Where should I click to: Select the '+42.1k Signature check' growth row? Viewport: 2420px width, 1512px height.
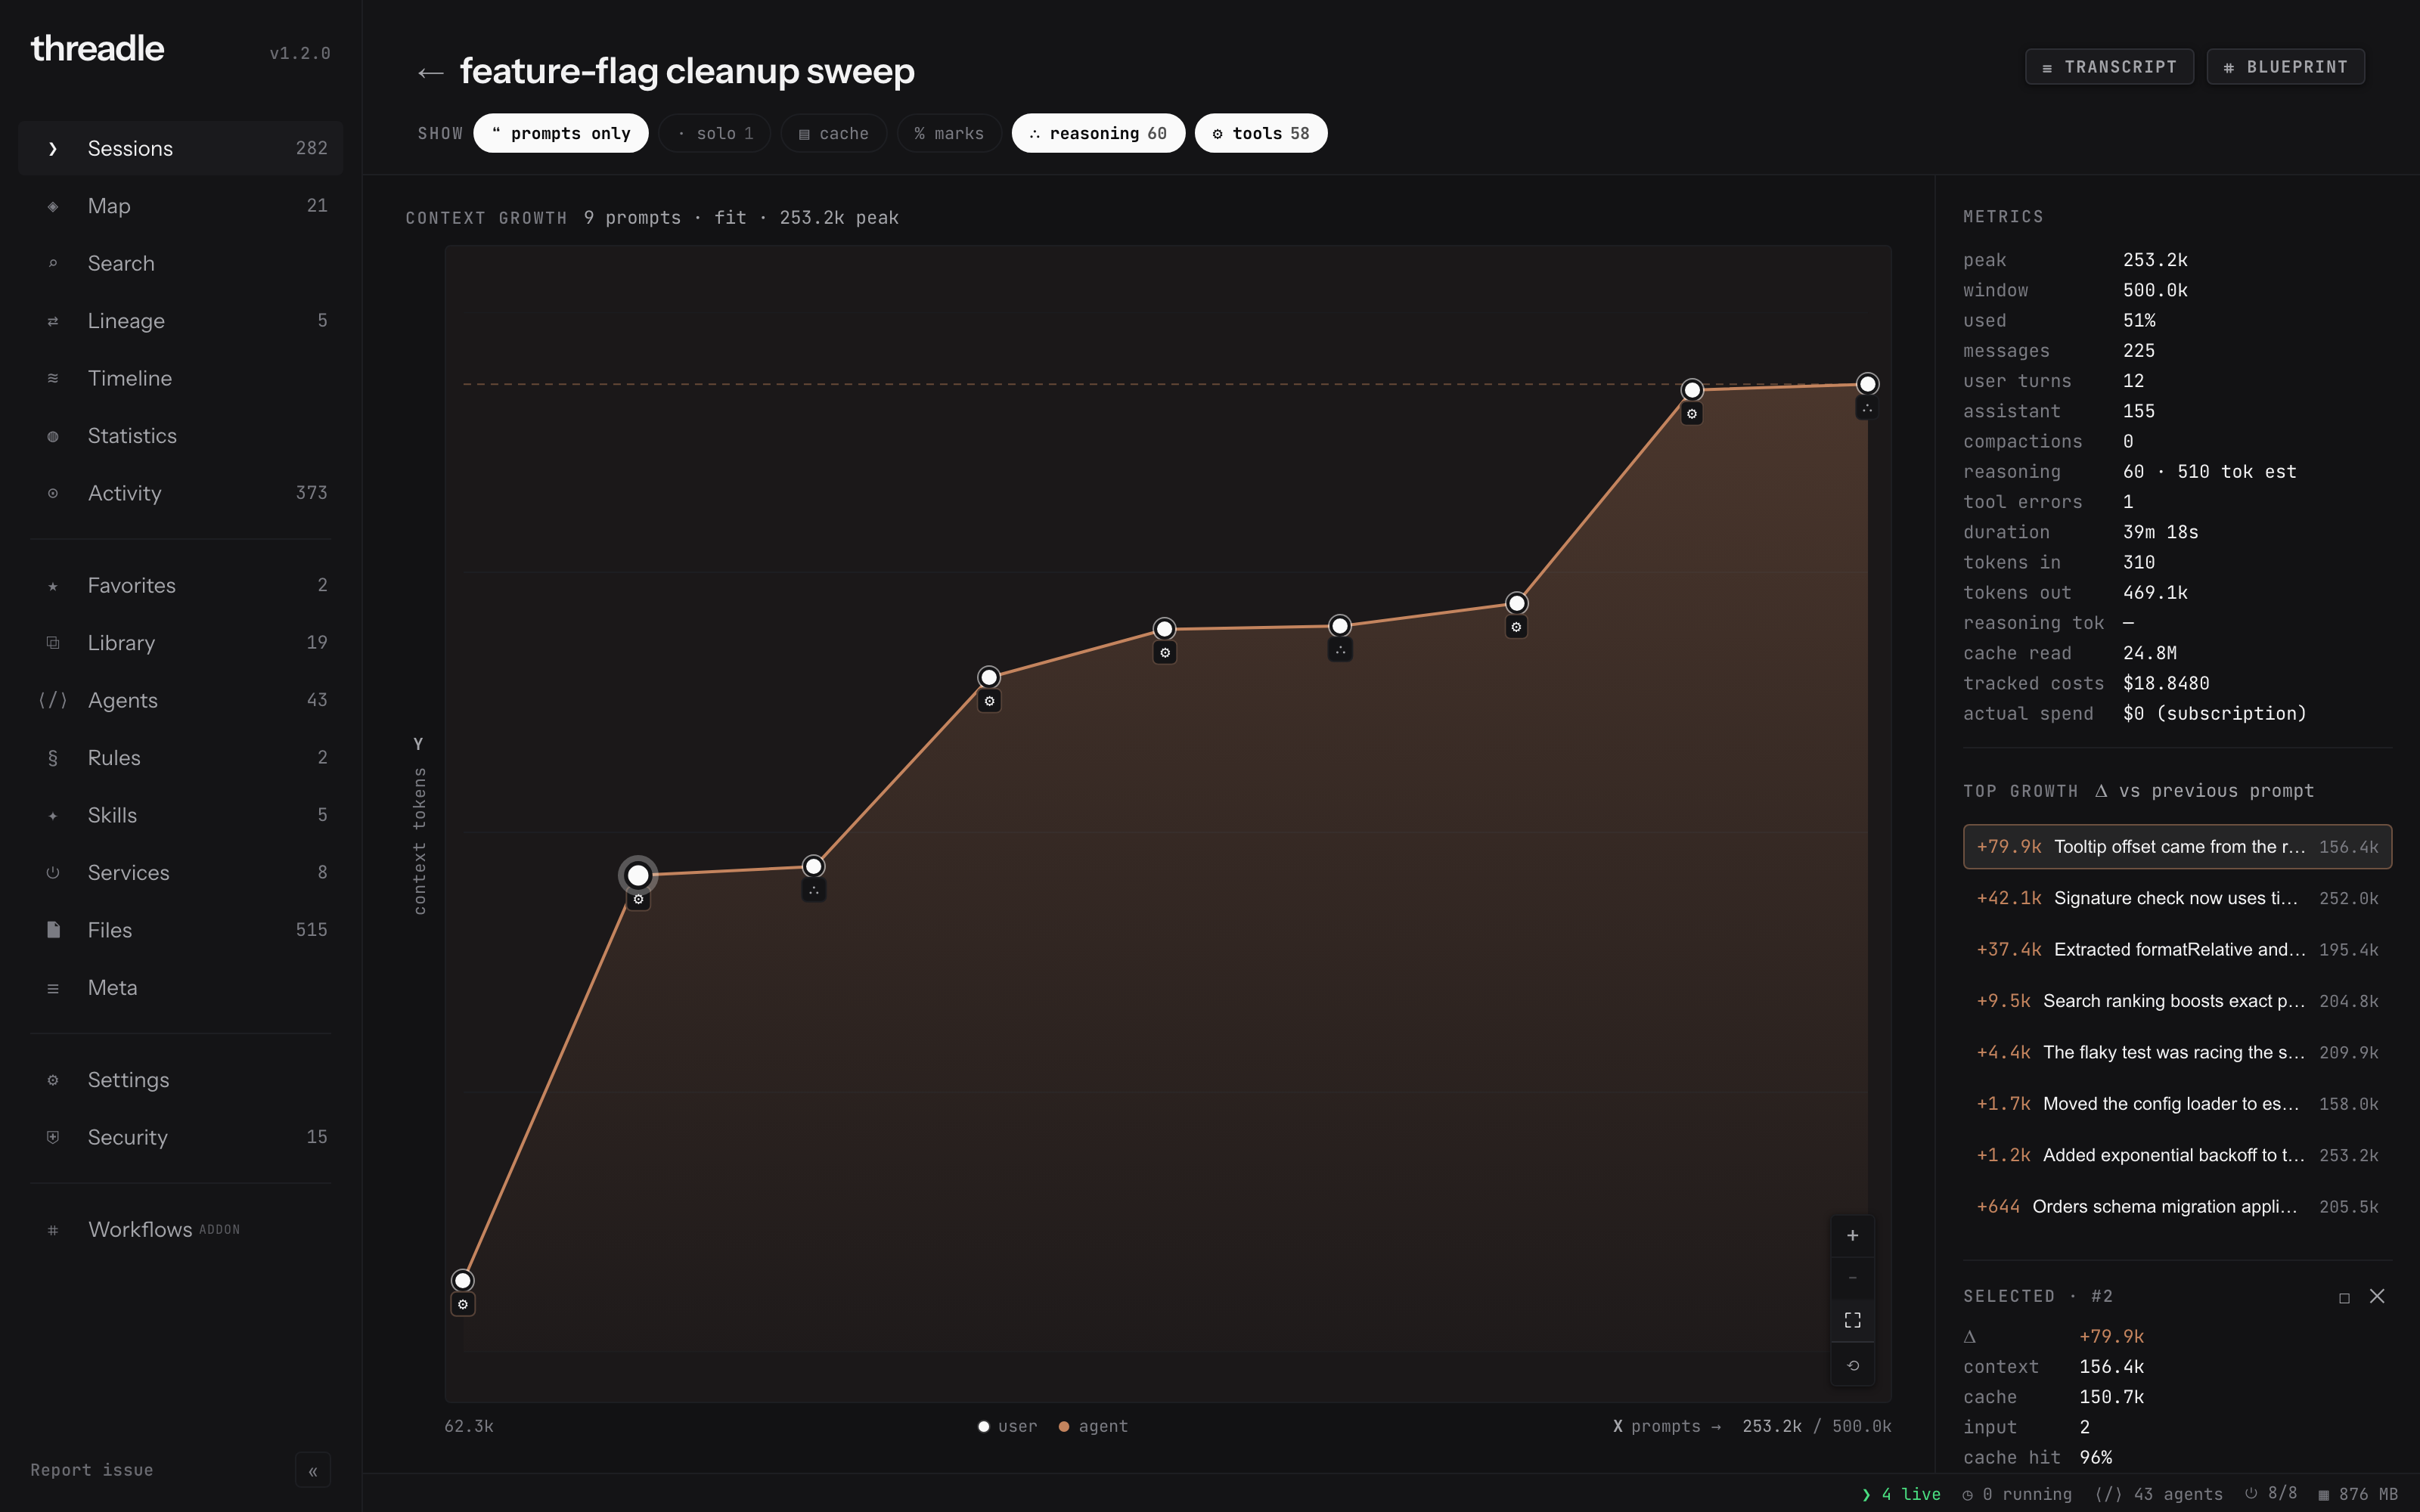click(x=2177, y=898)
